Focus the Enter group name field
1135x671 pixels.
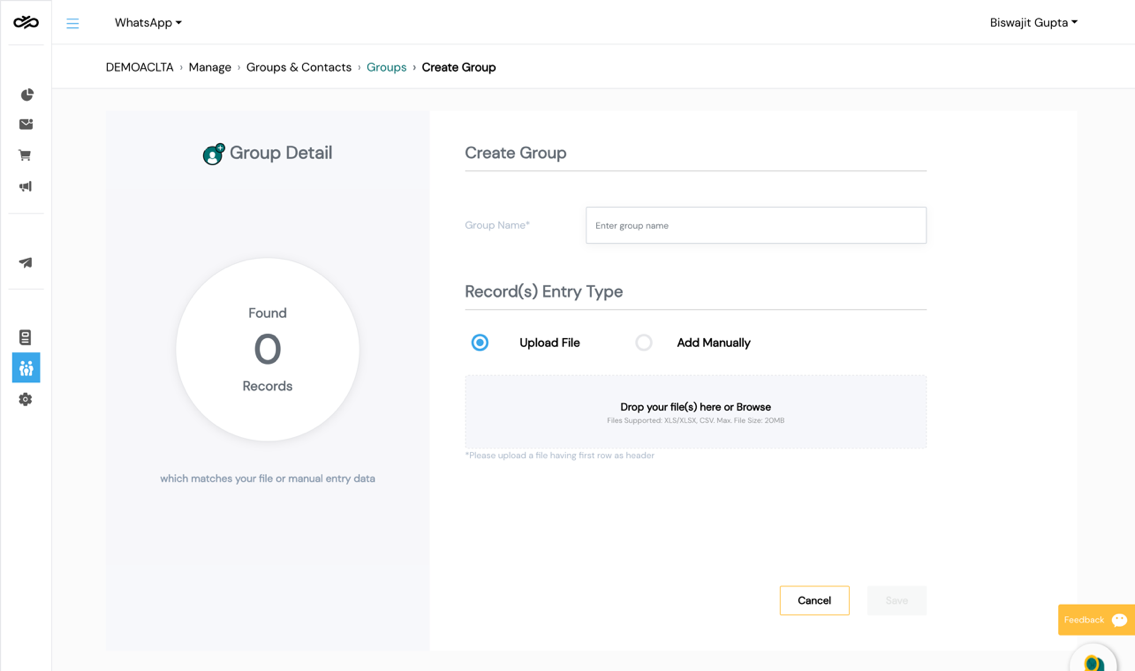756,225
